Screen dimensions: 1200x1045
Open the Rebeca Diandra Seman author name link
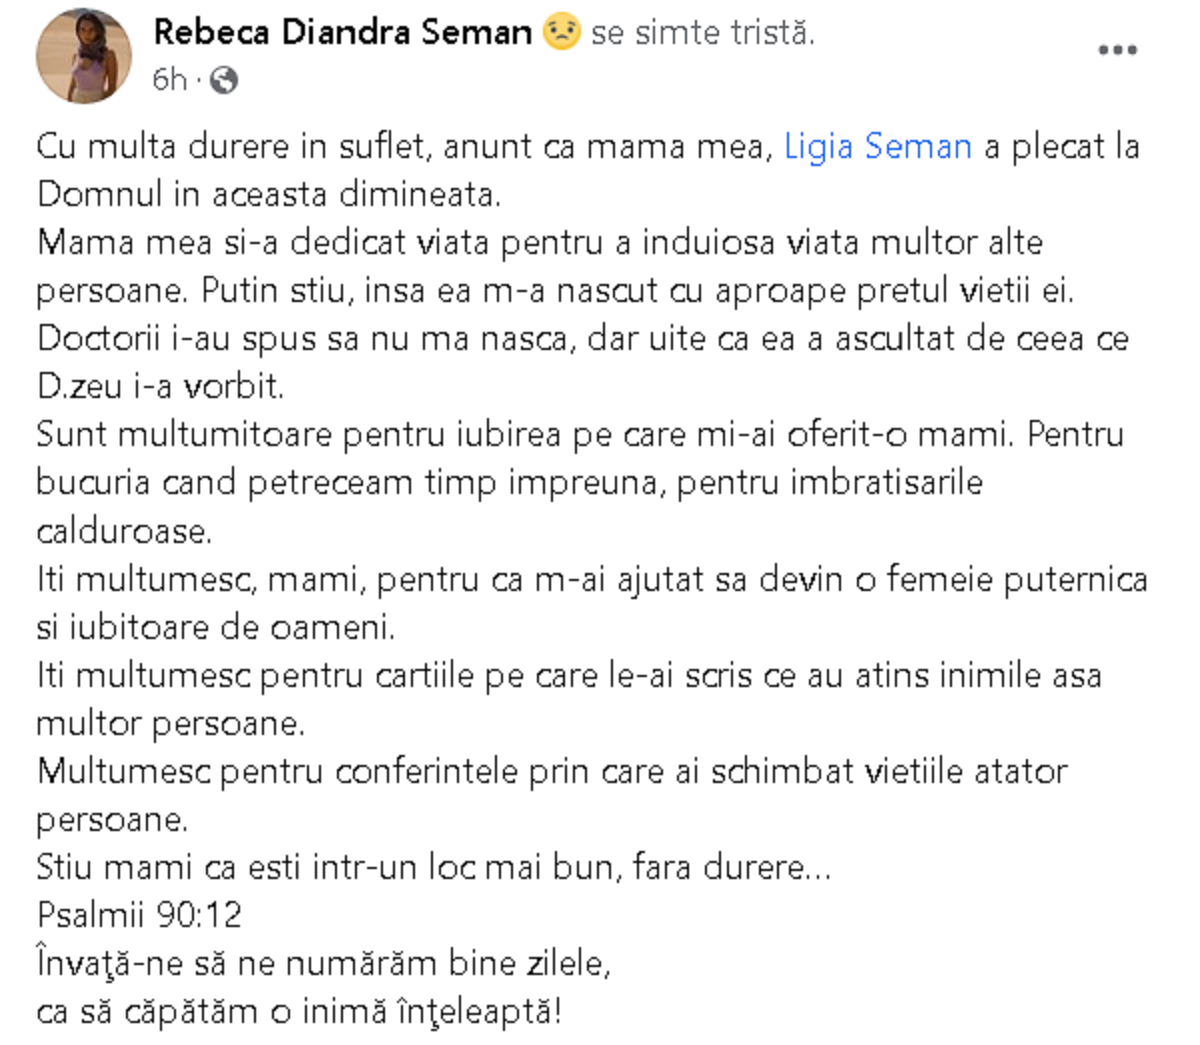(342, 33)
